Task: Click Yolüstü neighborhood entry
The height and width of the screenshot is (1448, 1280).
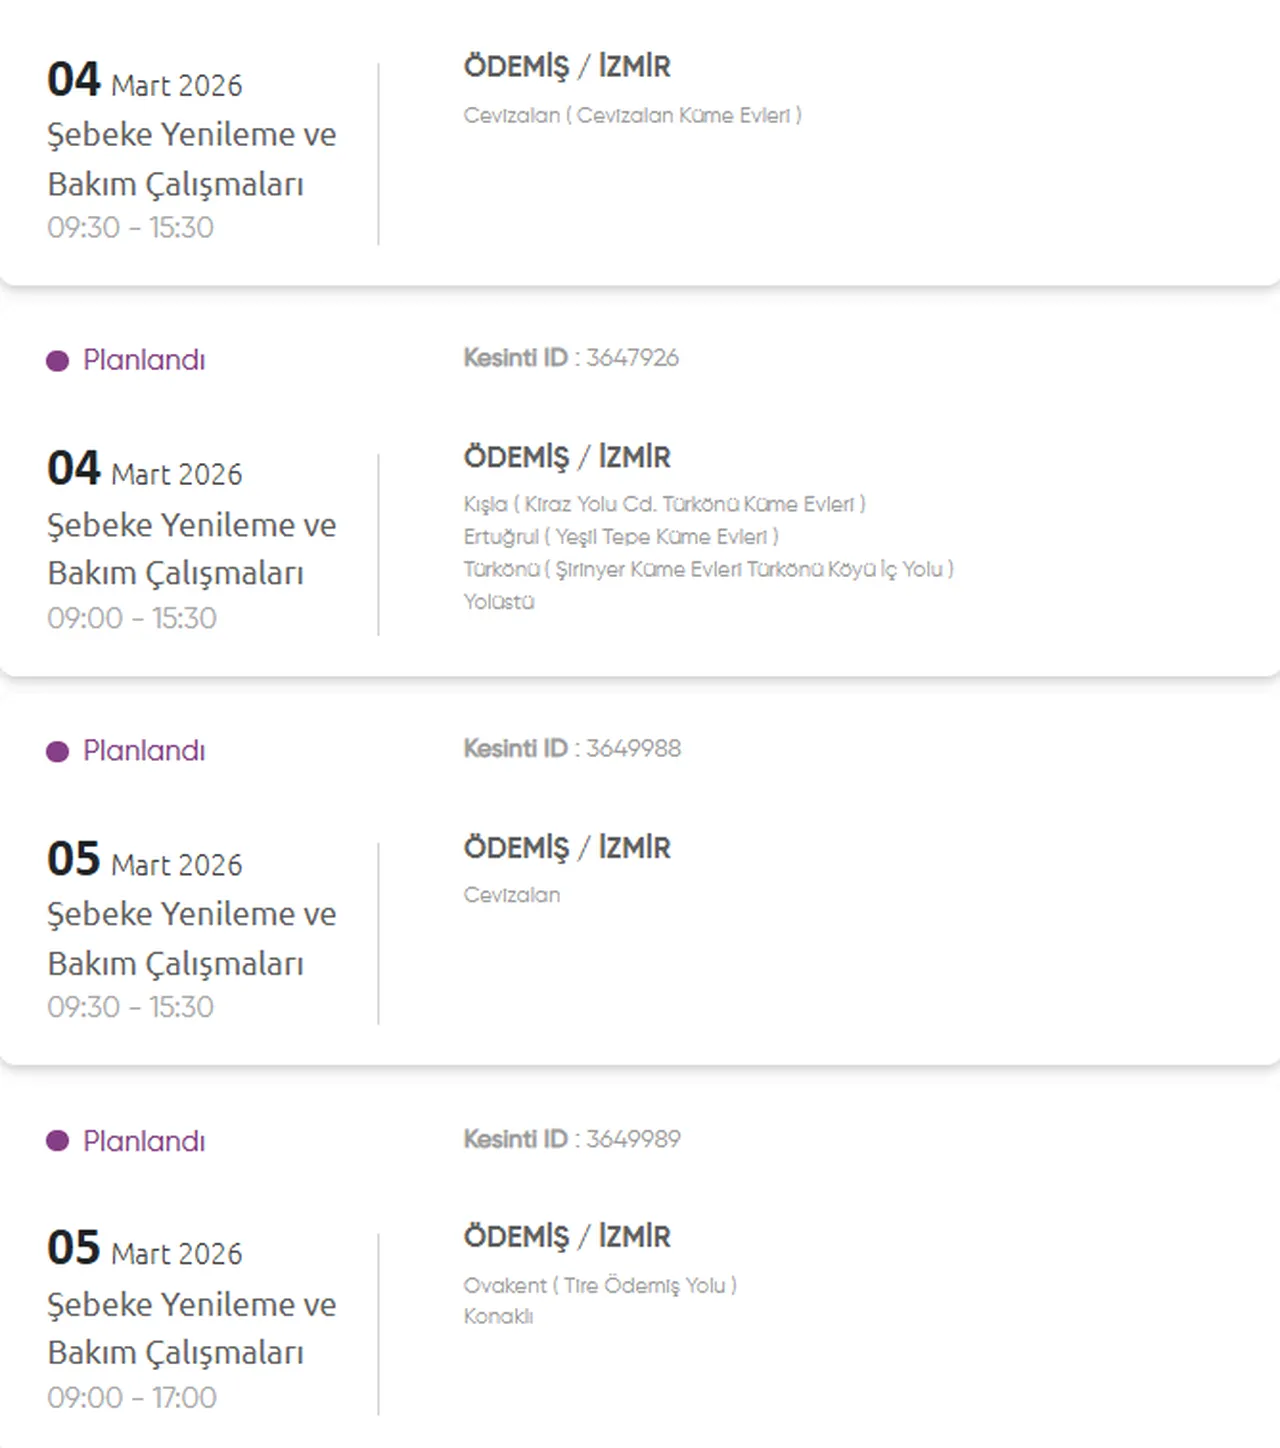Action: (498, 602)
